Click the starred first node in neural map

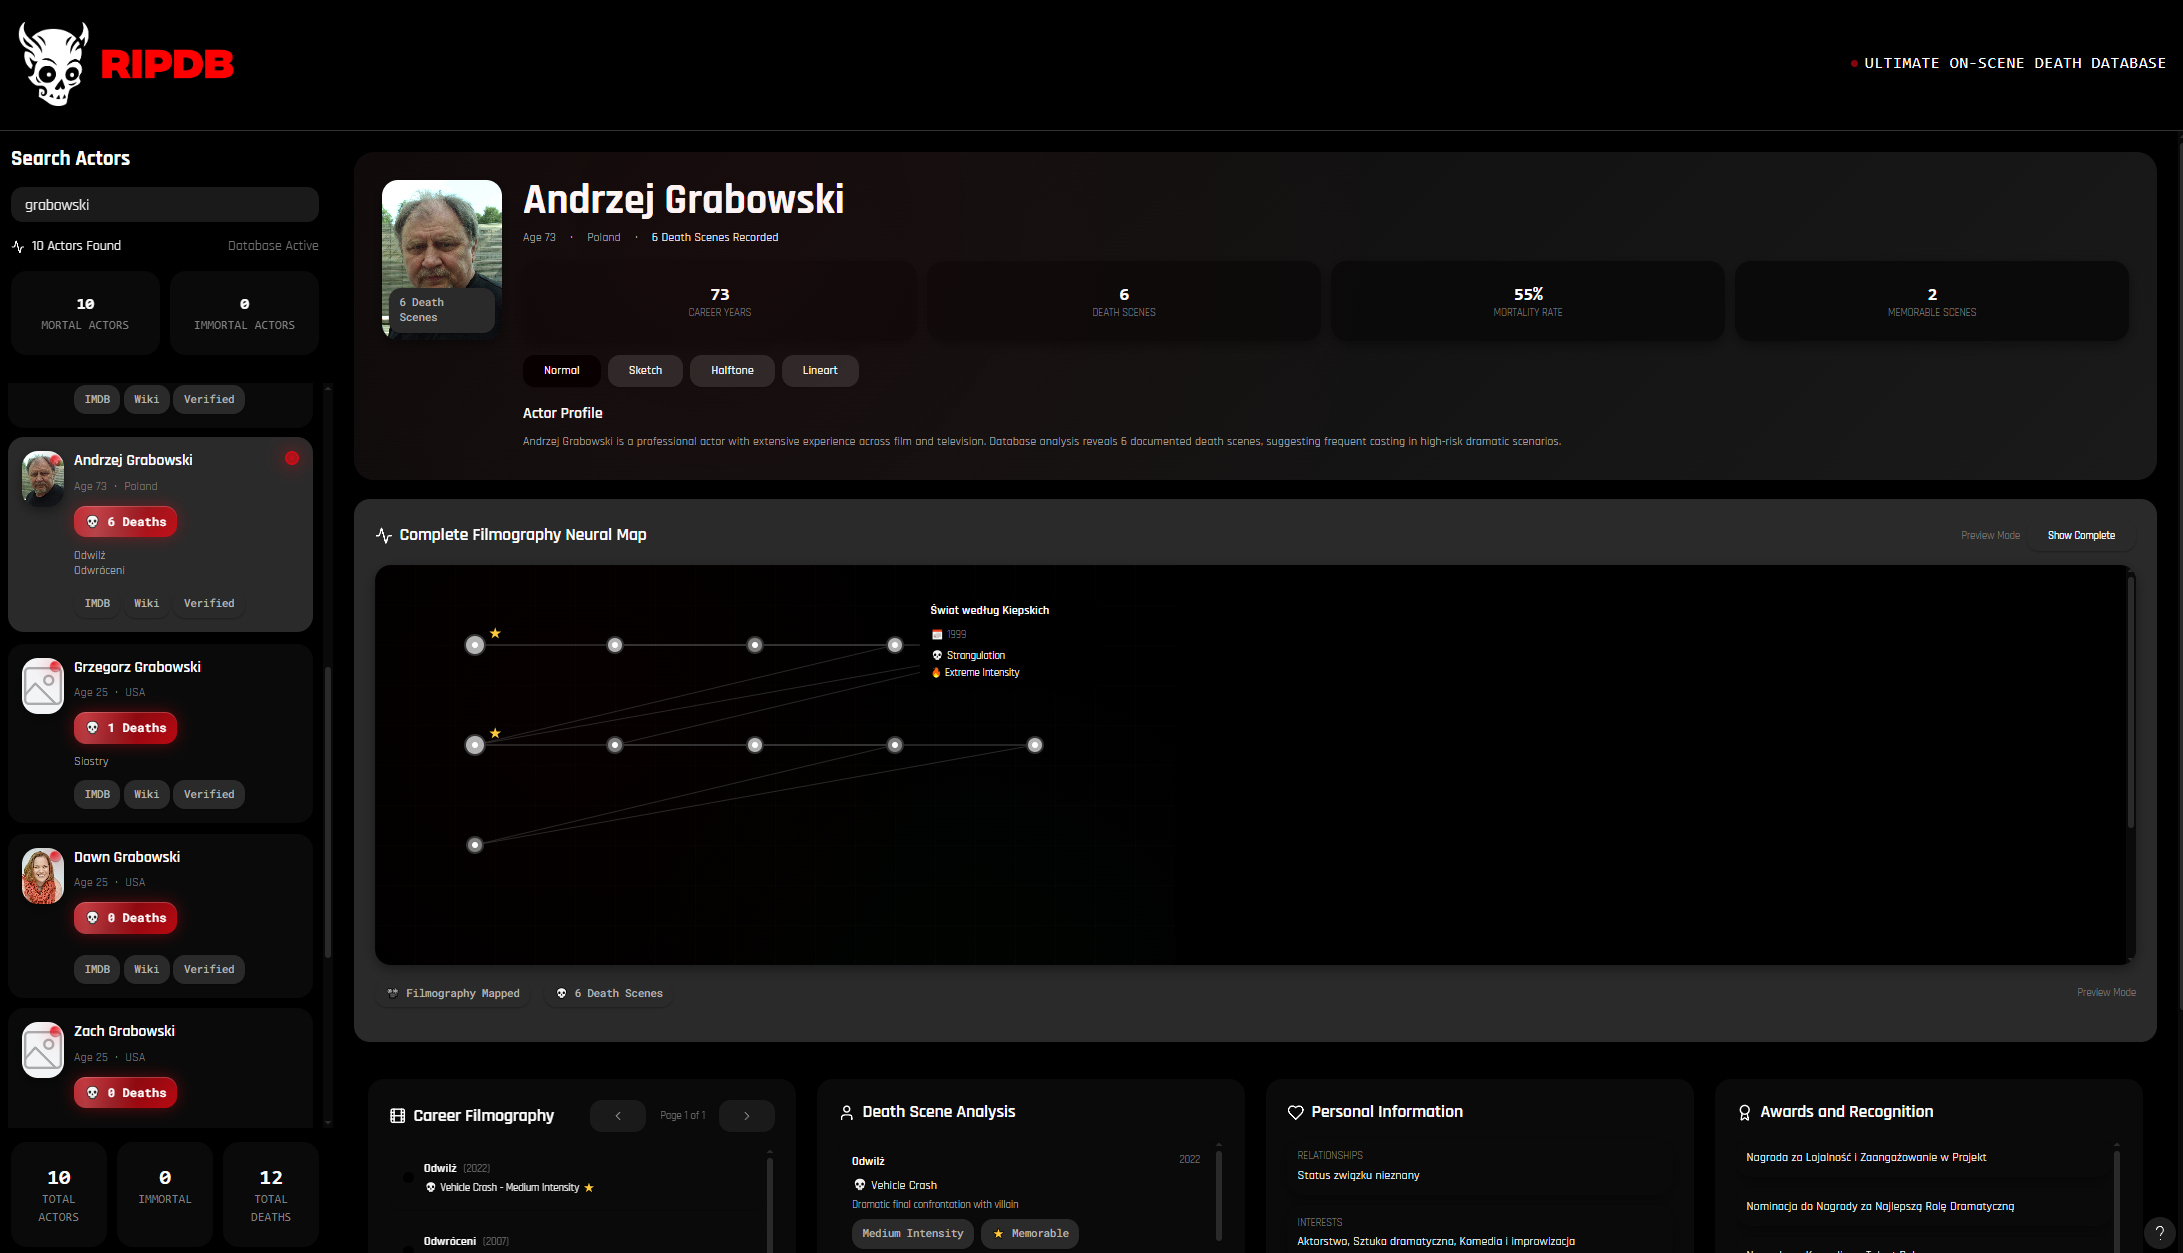475,645
